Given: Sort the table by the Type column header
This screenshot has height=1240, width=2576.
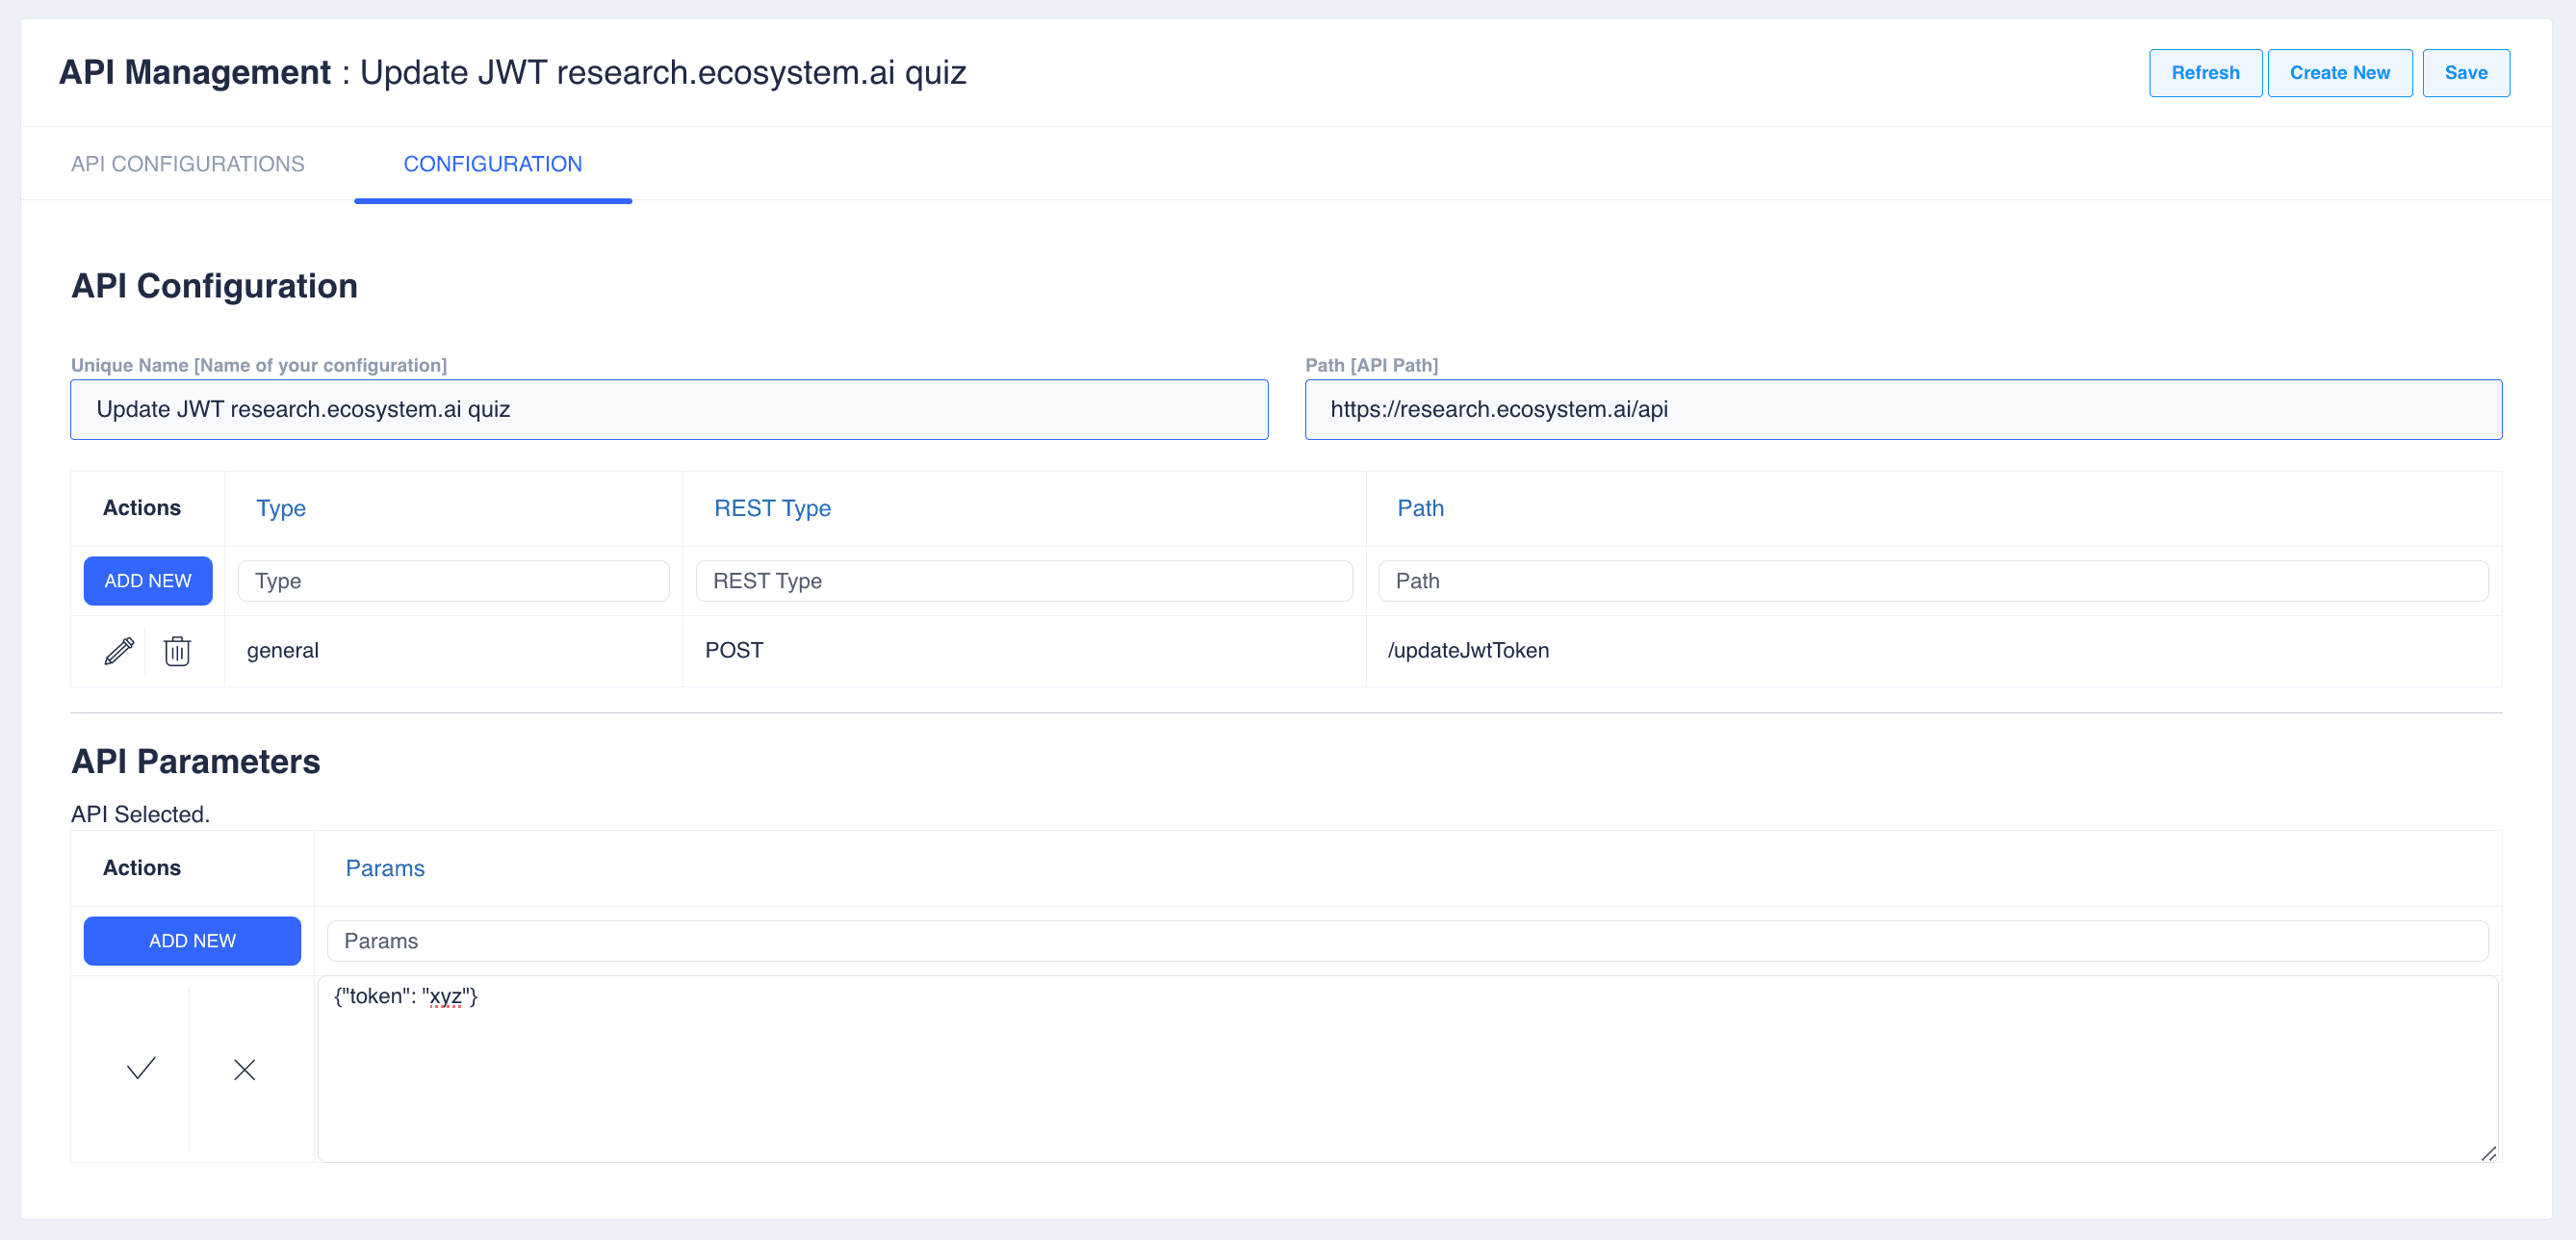Looking at the screenshot, I should (x=281, y=508).
